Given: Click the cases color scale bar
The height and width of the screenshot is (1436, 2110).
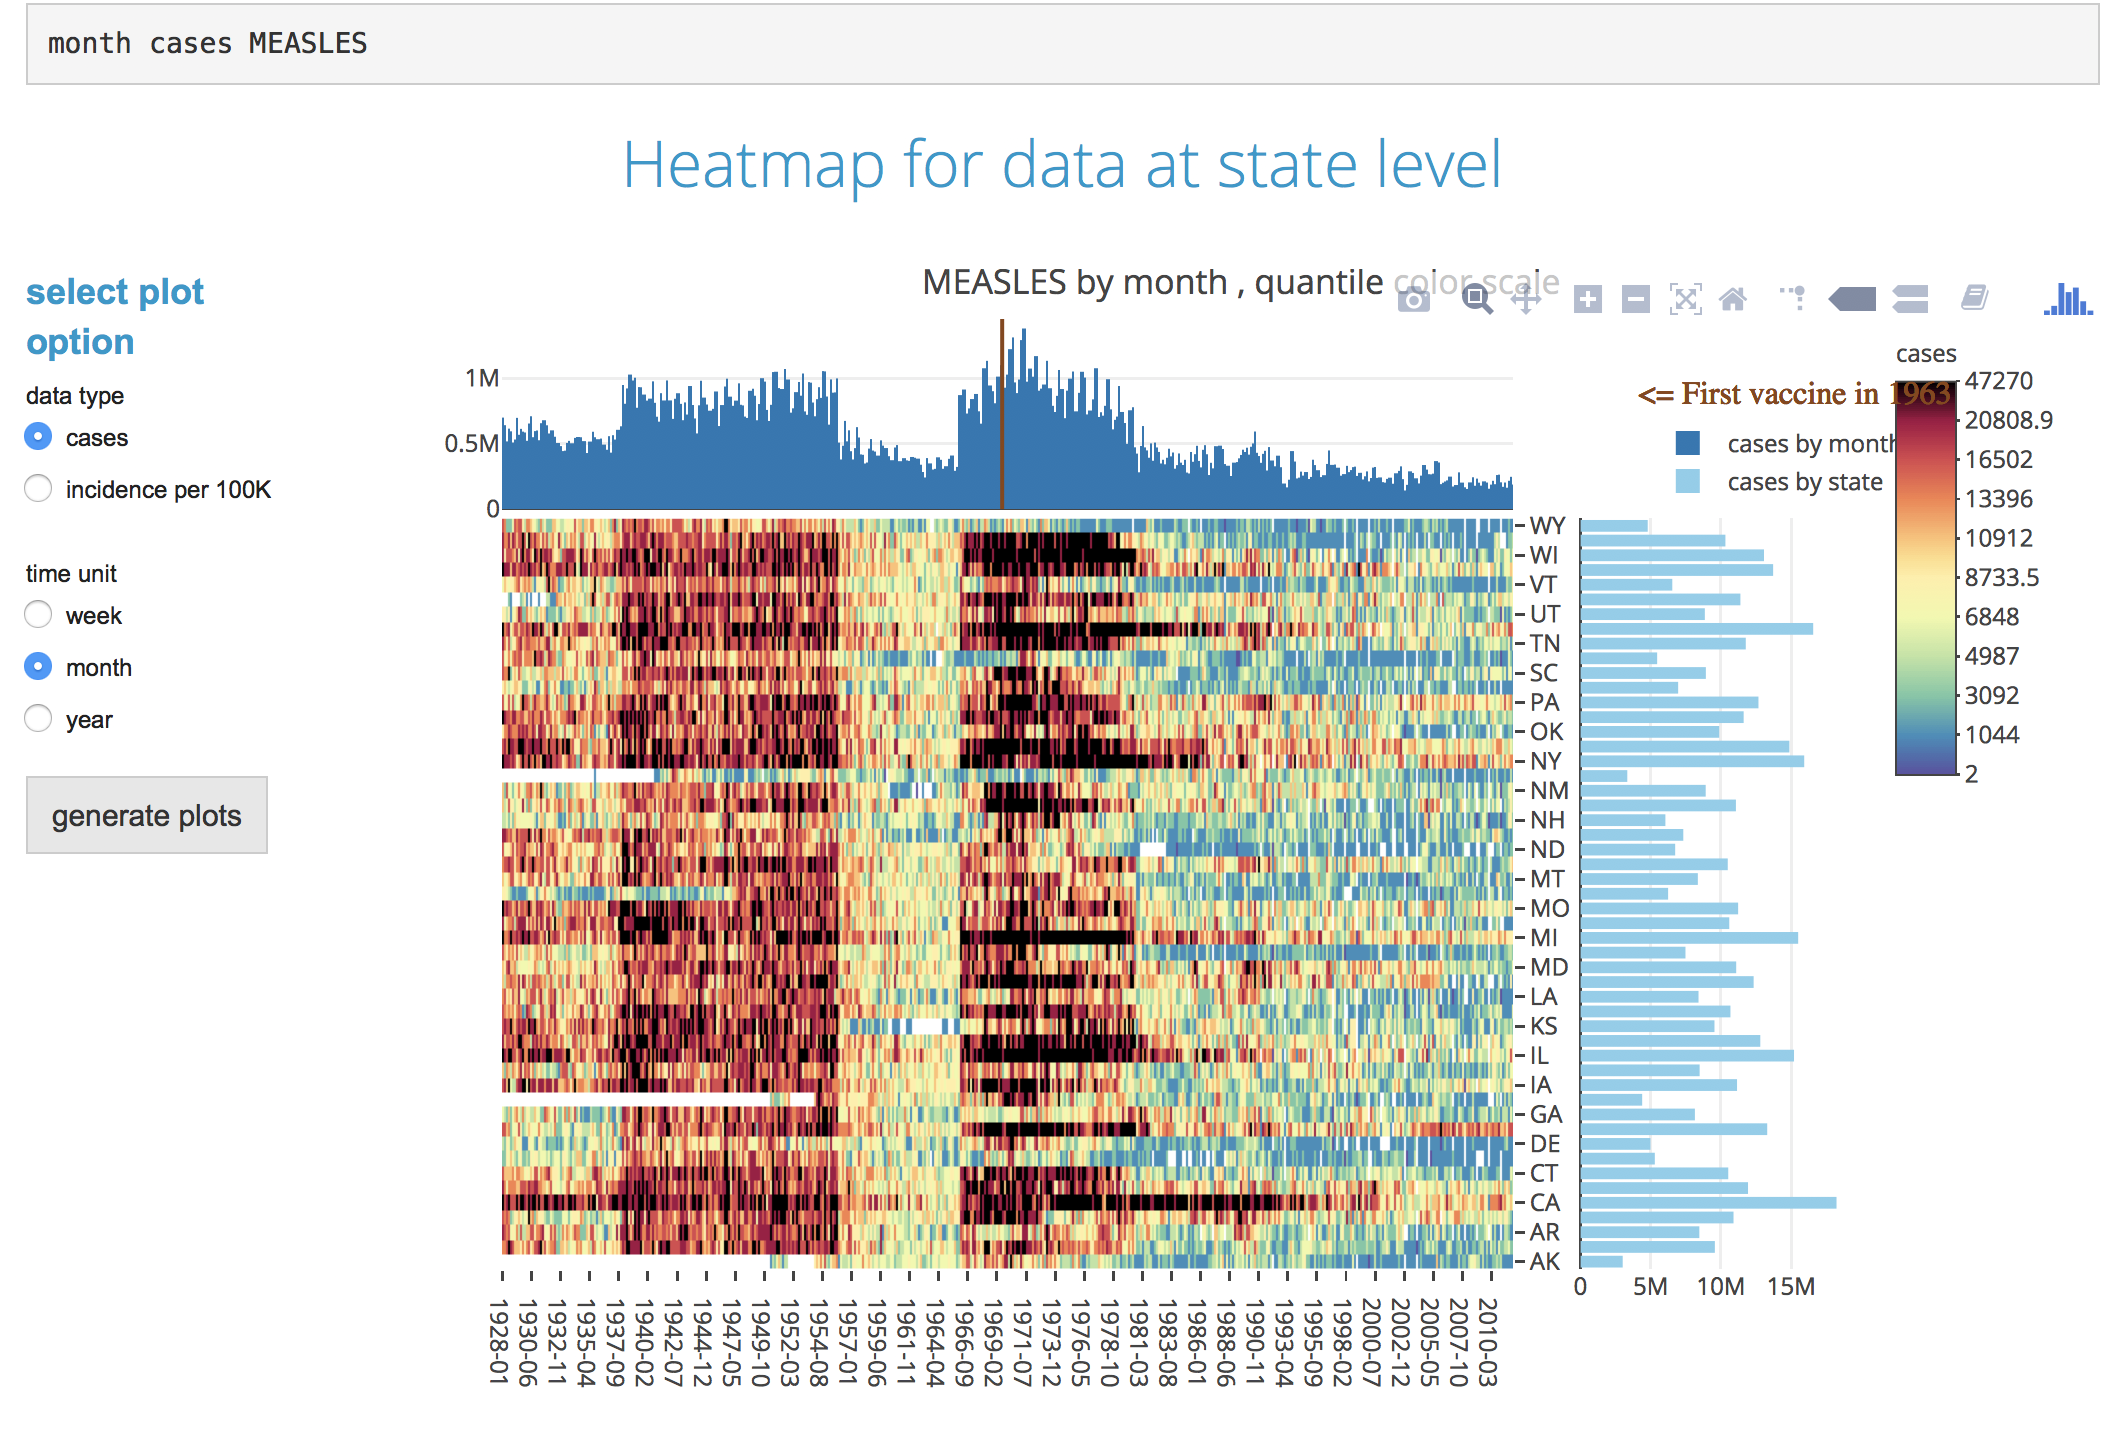Looking at the screenshot, I should [1925, 578].
